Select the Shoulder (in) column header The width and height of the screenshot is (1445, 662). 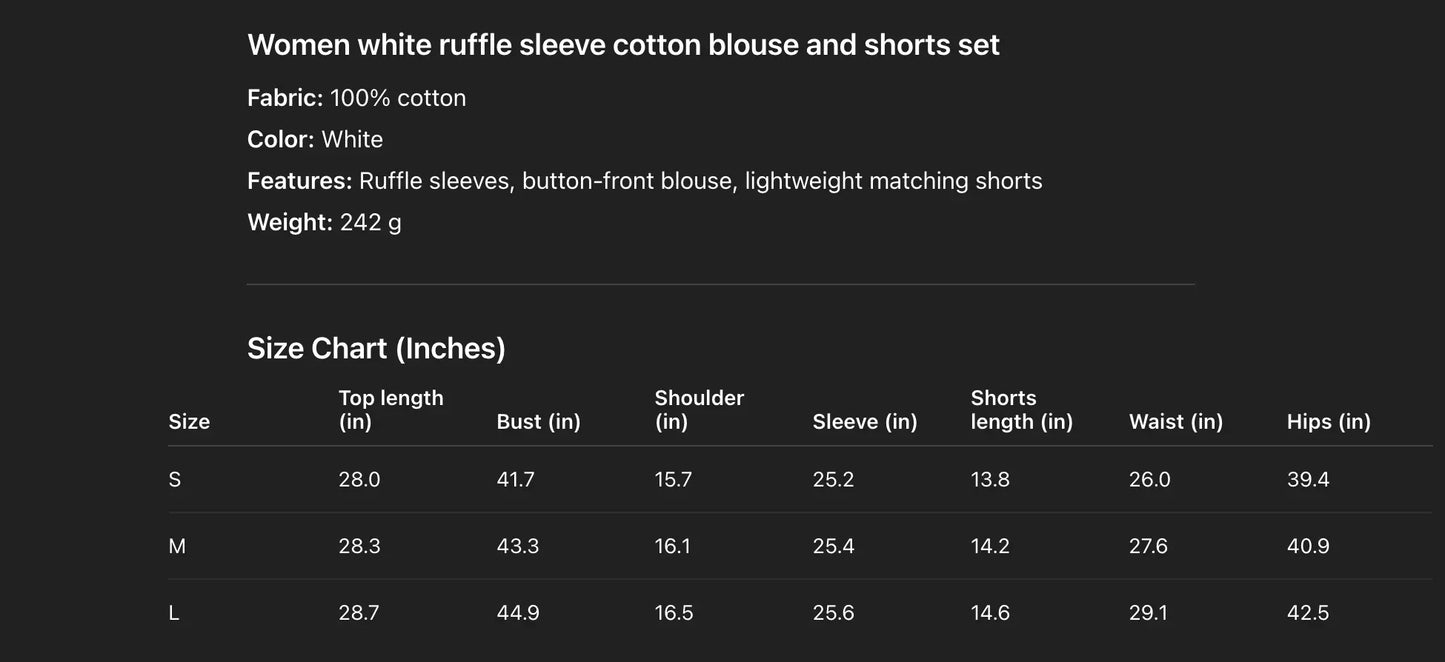tap(699, 410)
